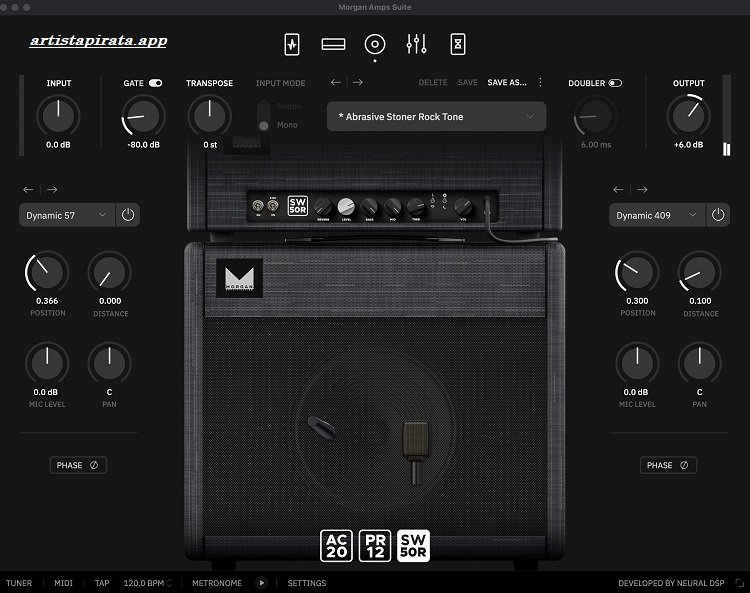This screenshot has height=593, width=750.
Task: Click the window resize icon in corner
Action: (739, 583)
